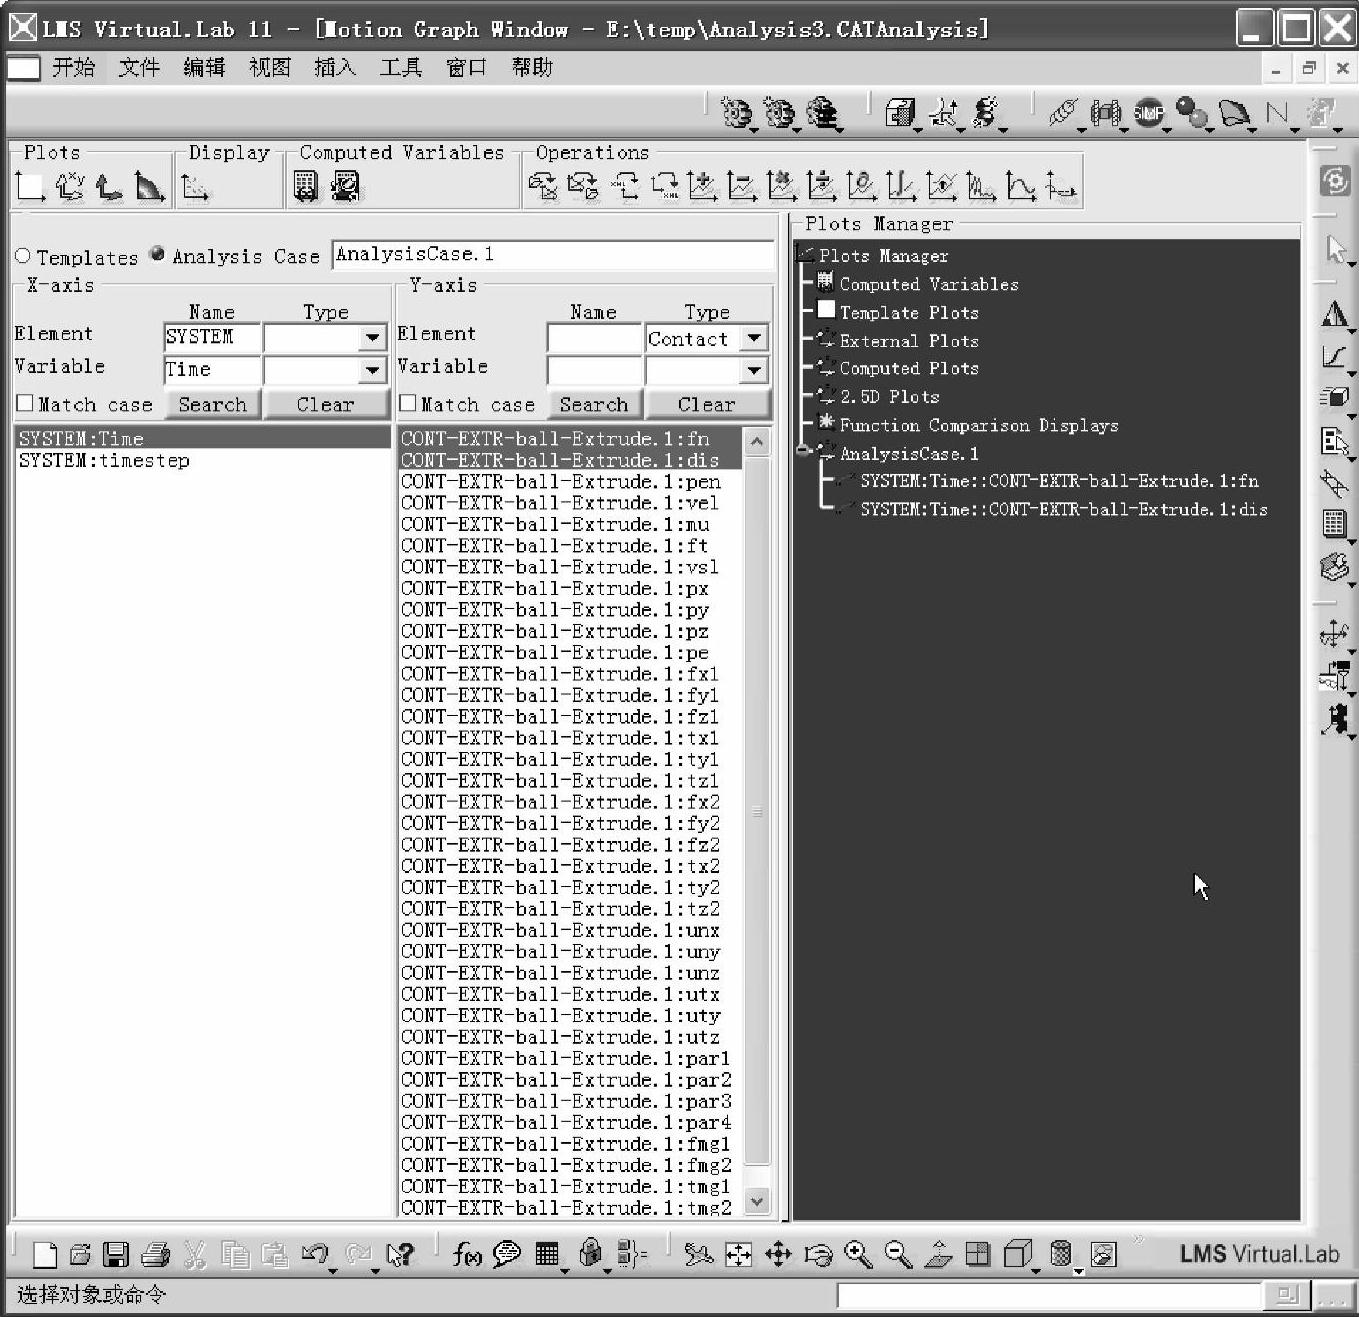Click the Y-axis Search button
Image resolution: width=1359 pixels, height=1317 pixels.
pos(594,404)
